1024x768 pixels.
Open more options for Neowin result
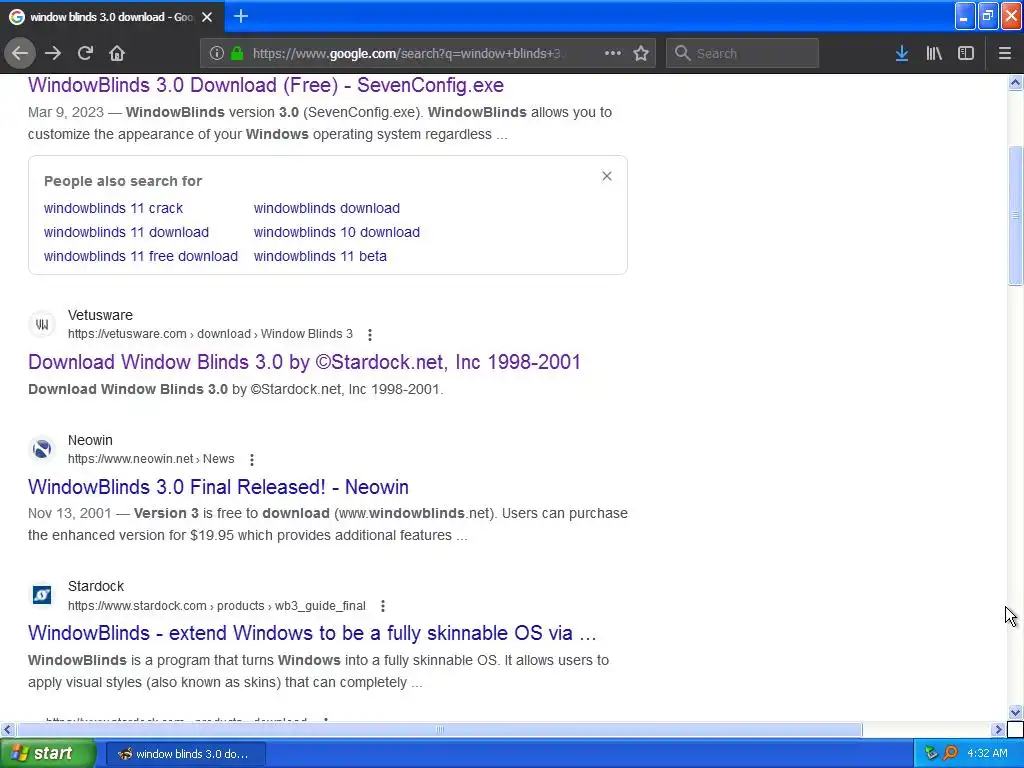(x=251, y=460)
